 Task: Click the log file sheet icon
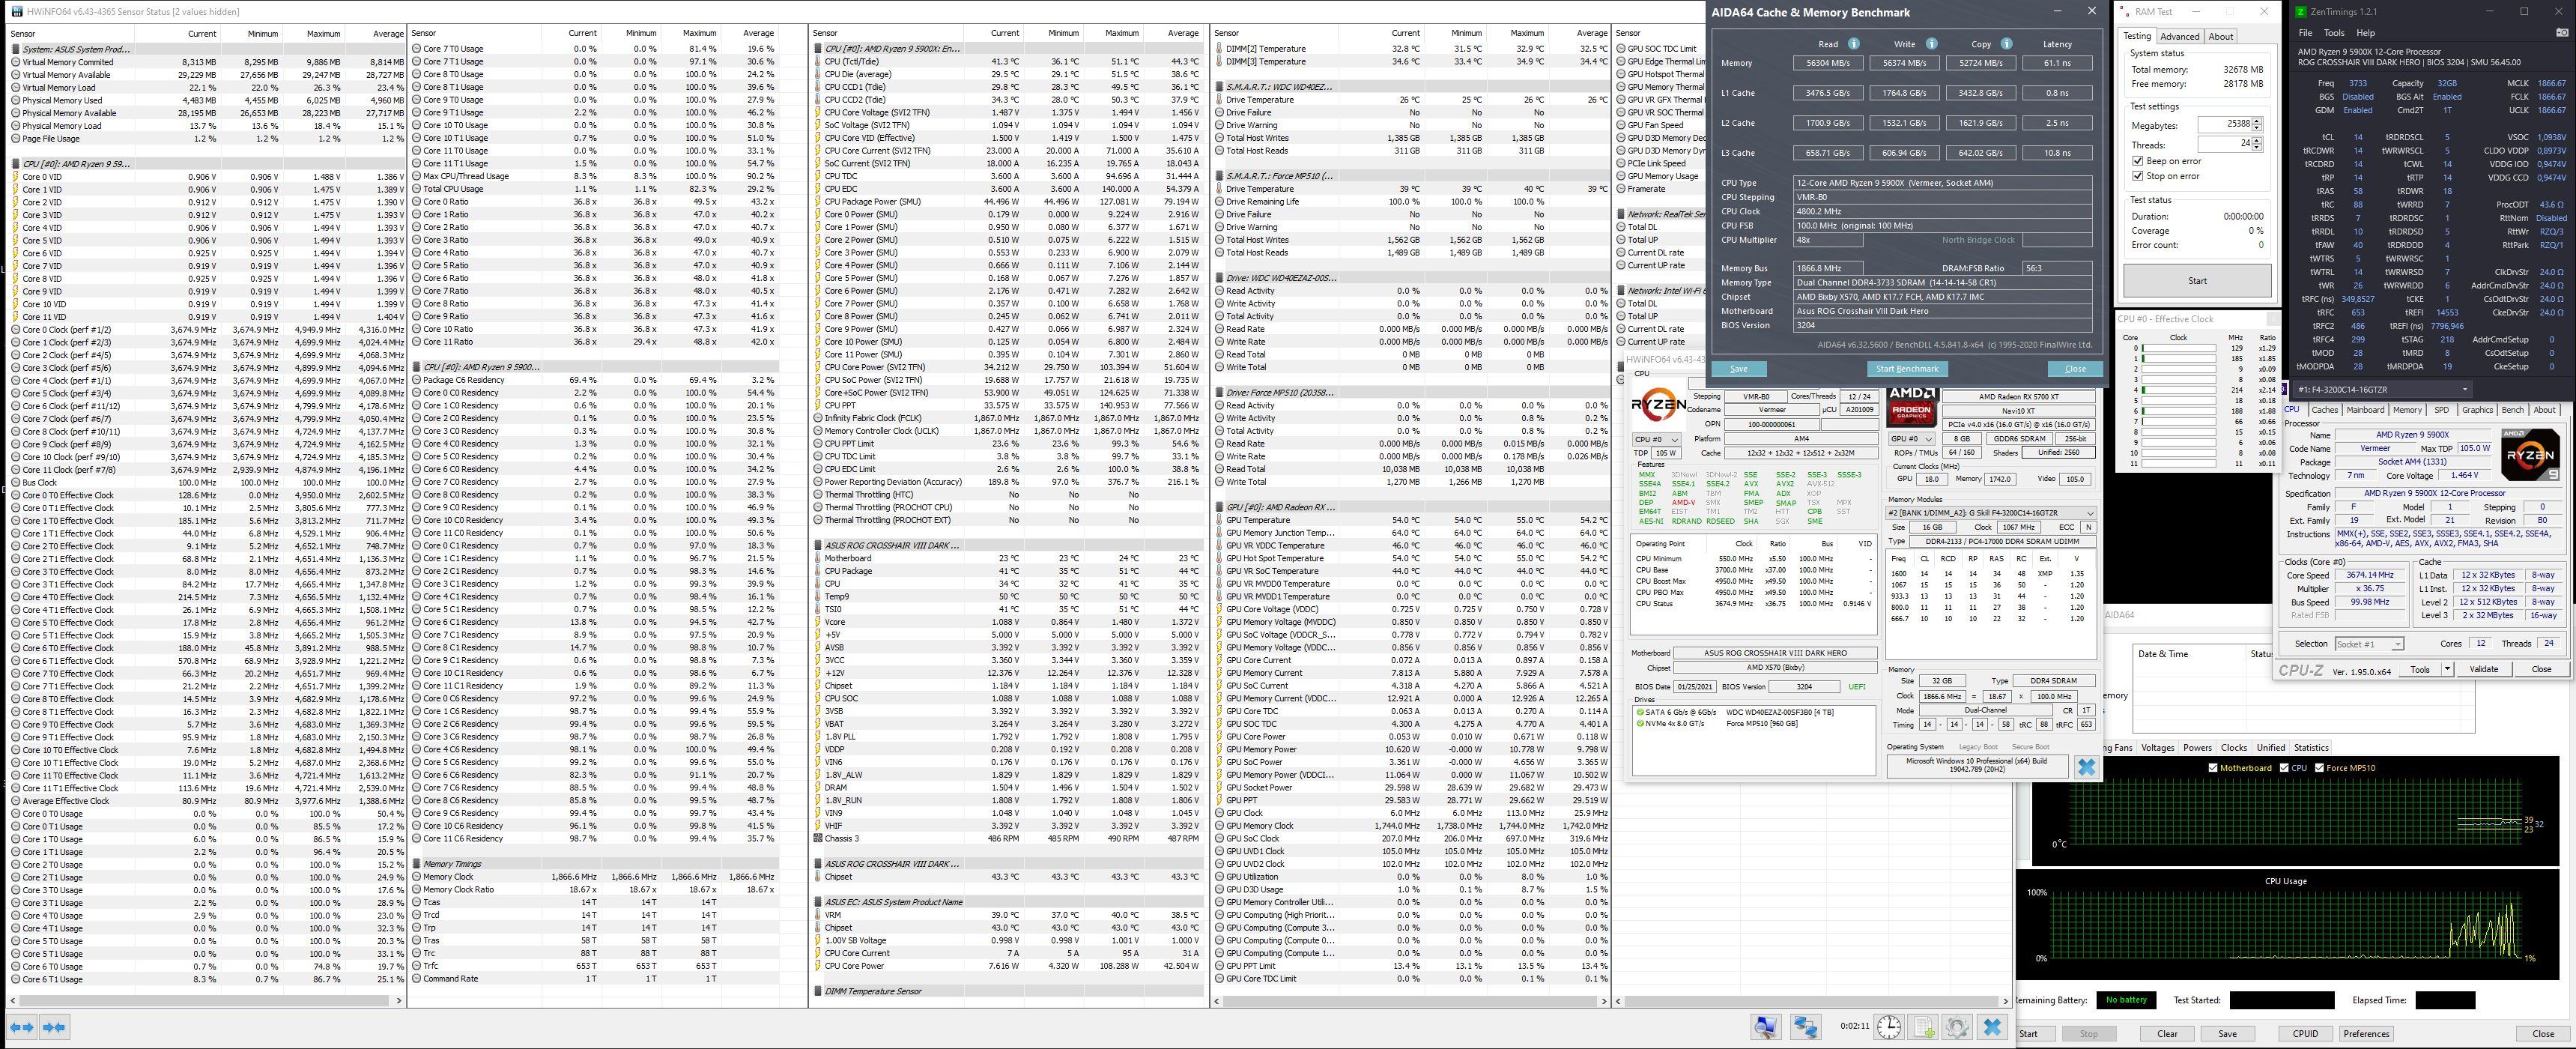1923,1027
